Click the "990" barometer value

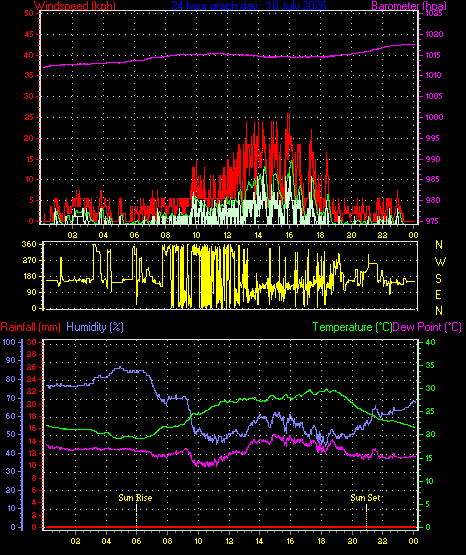point(432,159)
